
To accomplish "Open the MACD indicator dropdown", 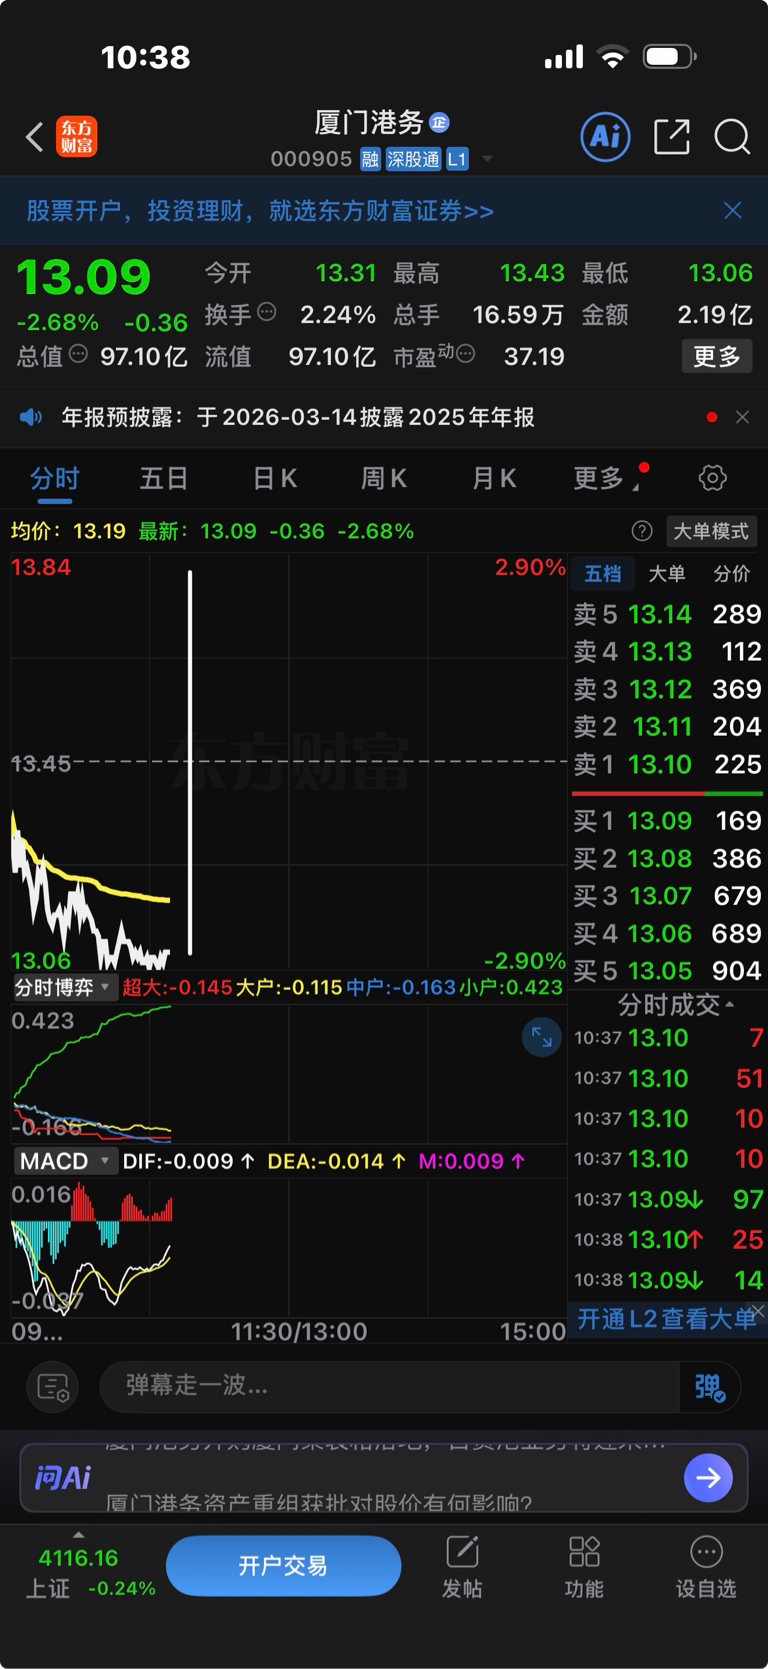I will (x=65, y=1161).
